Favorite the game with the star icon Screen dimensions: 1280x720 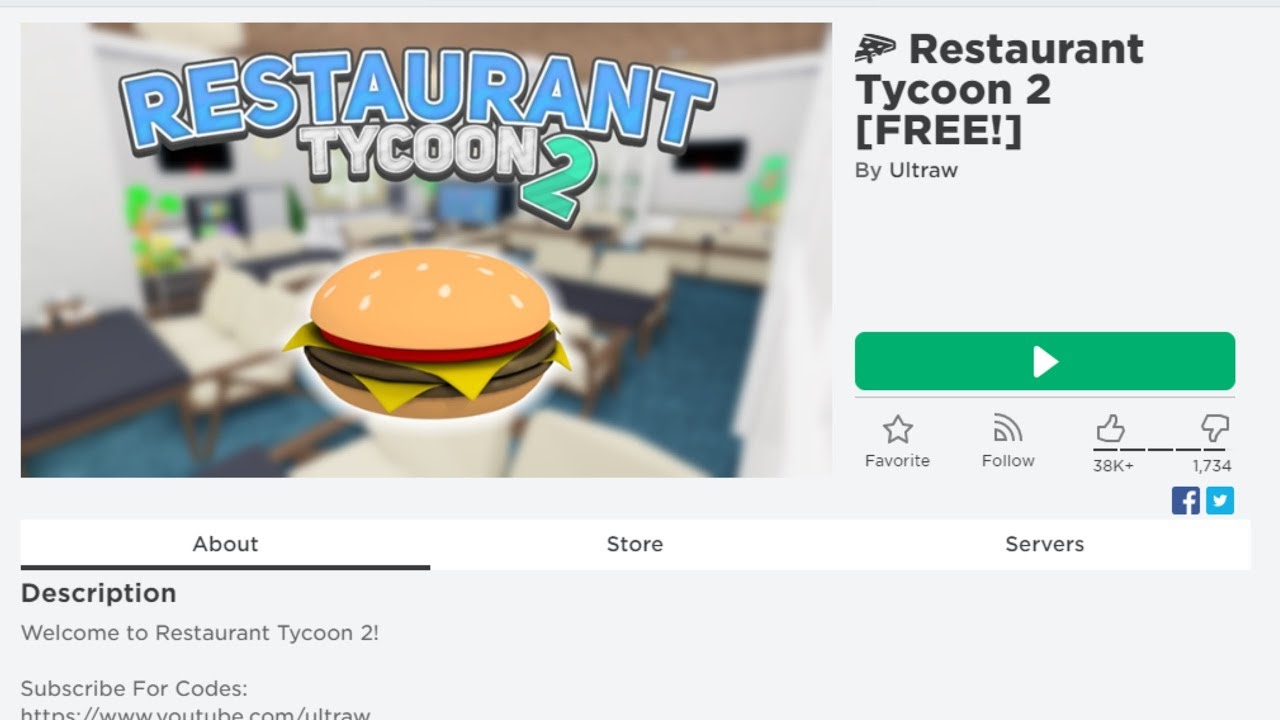pos(897,430)
